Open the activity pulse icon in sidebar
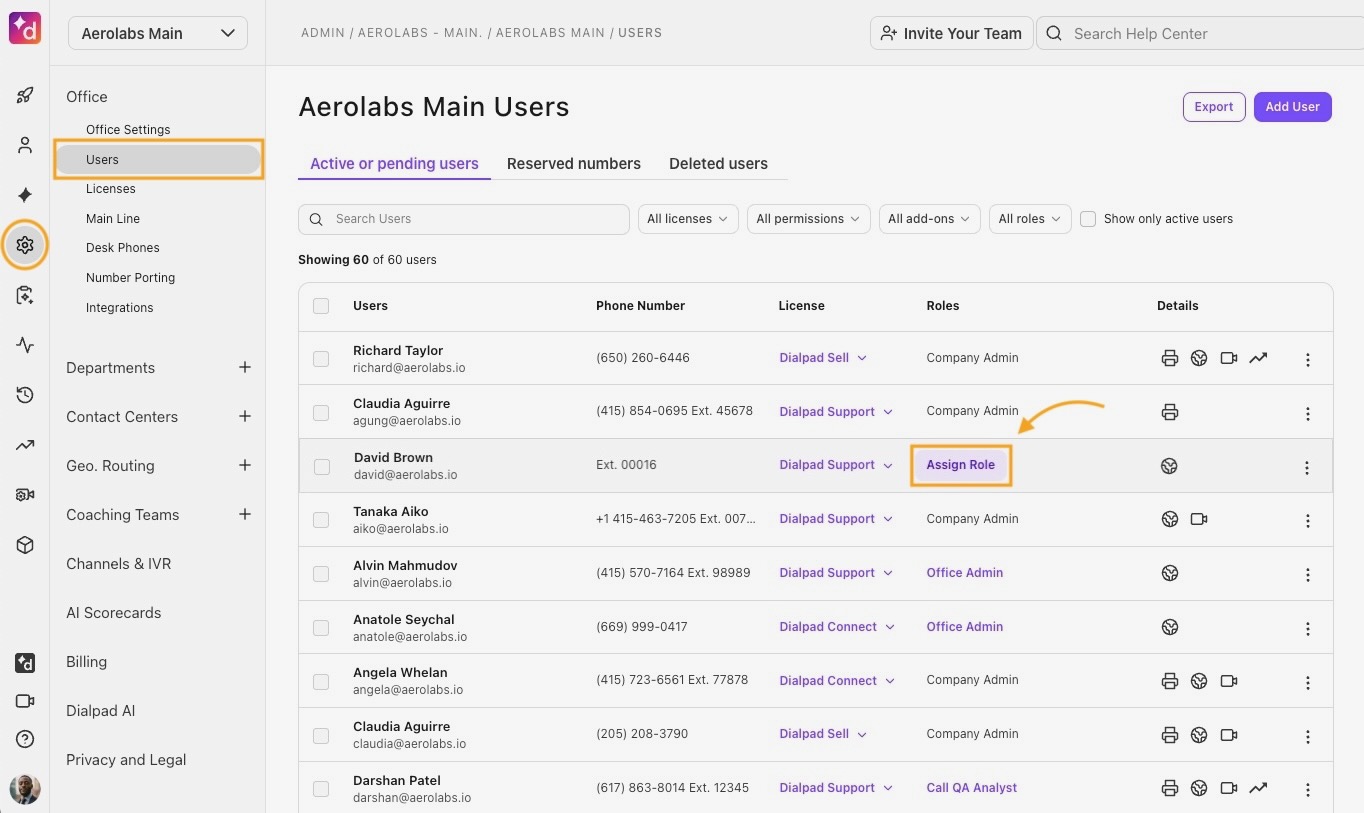The height and width of the screenshot is (813, 1364). coord(25,346)
